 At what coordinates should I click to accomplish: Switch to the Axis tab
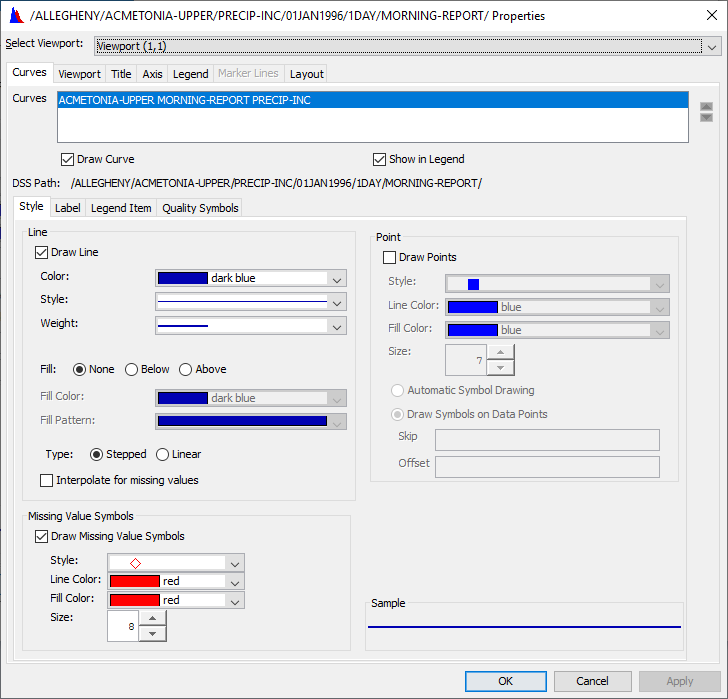152,74
